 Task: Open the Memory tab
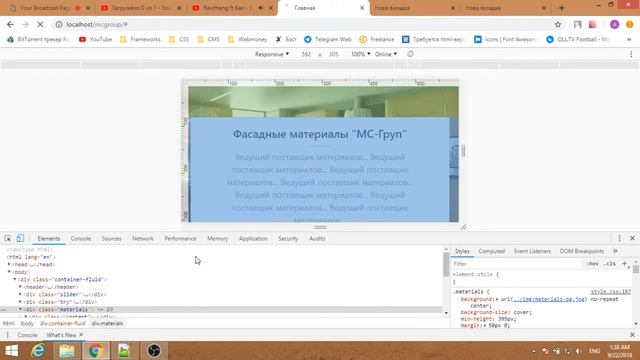(x=218, y=238)
